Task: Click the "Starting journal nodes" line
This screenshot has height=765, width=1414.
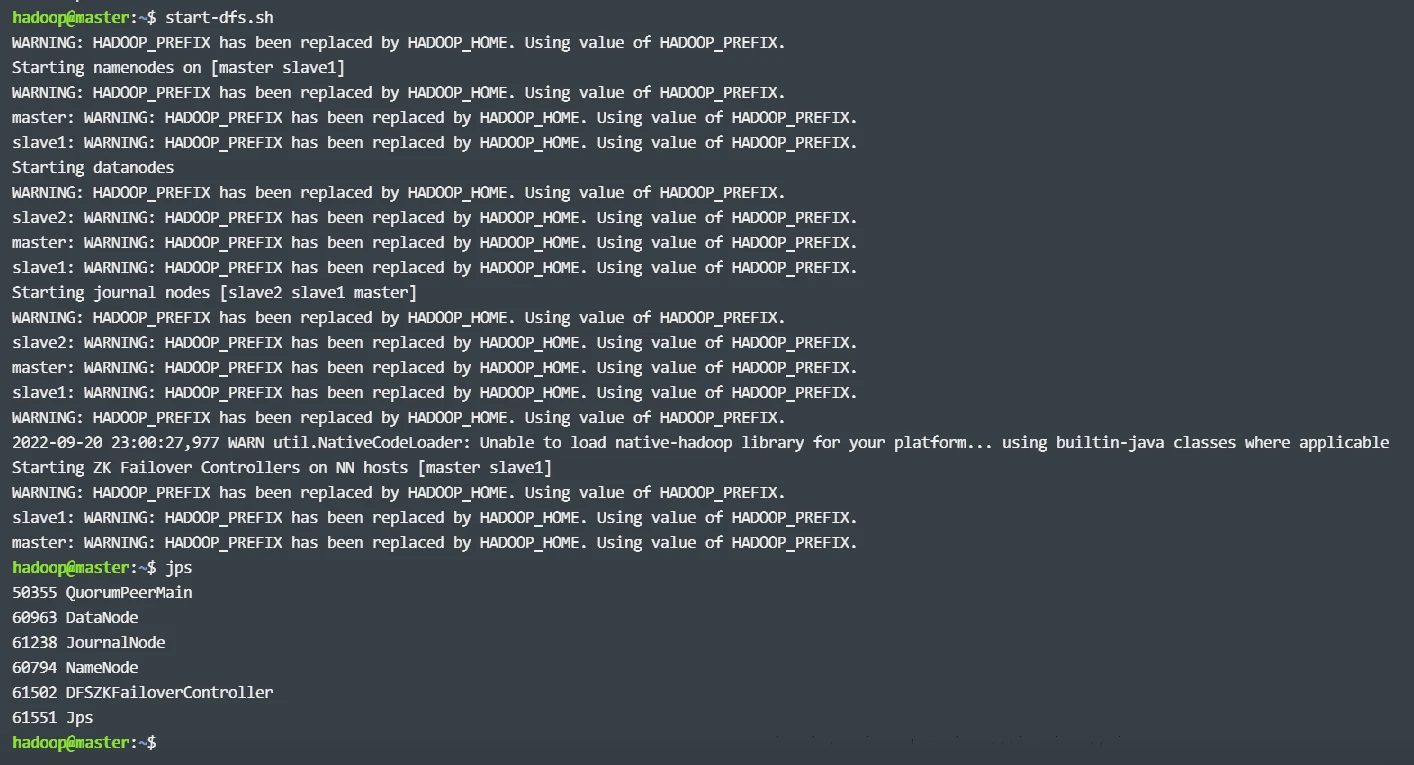Action: coord(214,293)
